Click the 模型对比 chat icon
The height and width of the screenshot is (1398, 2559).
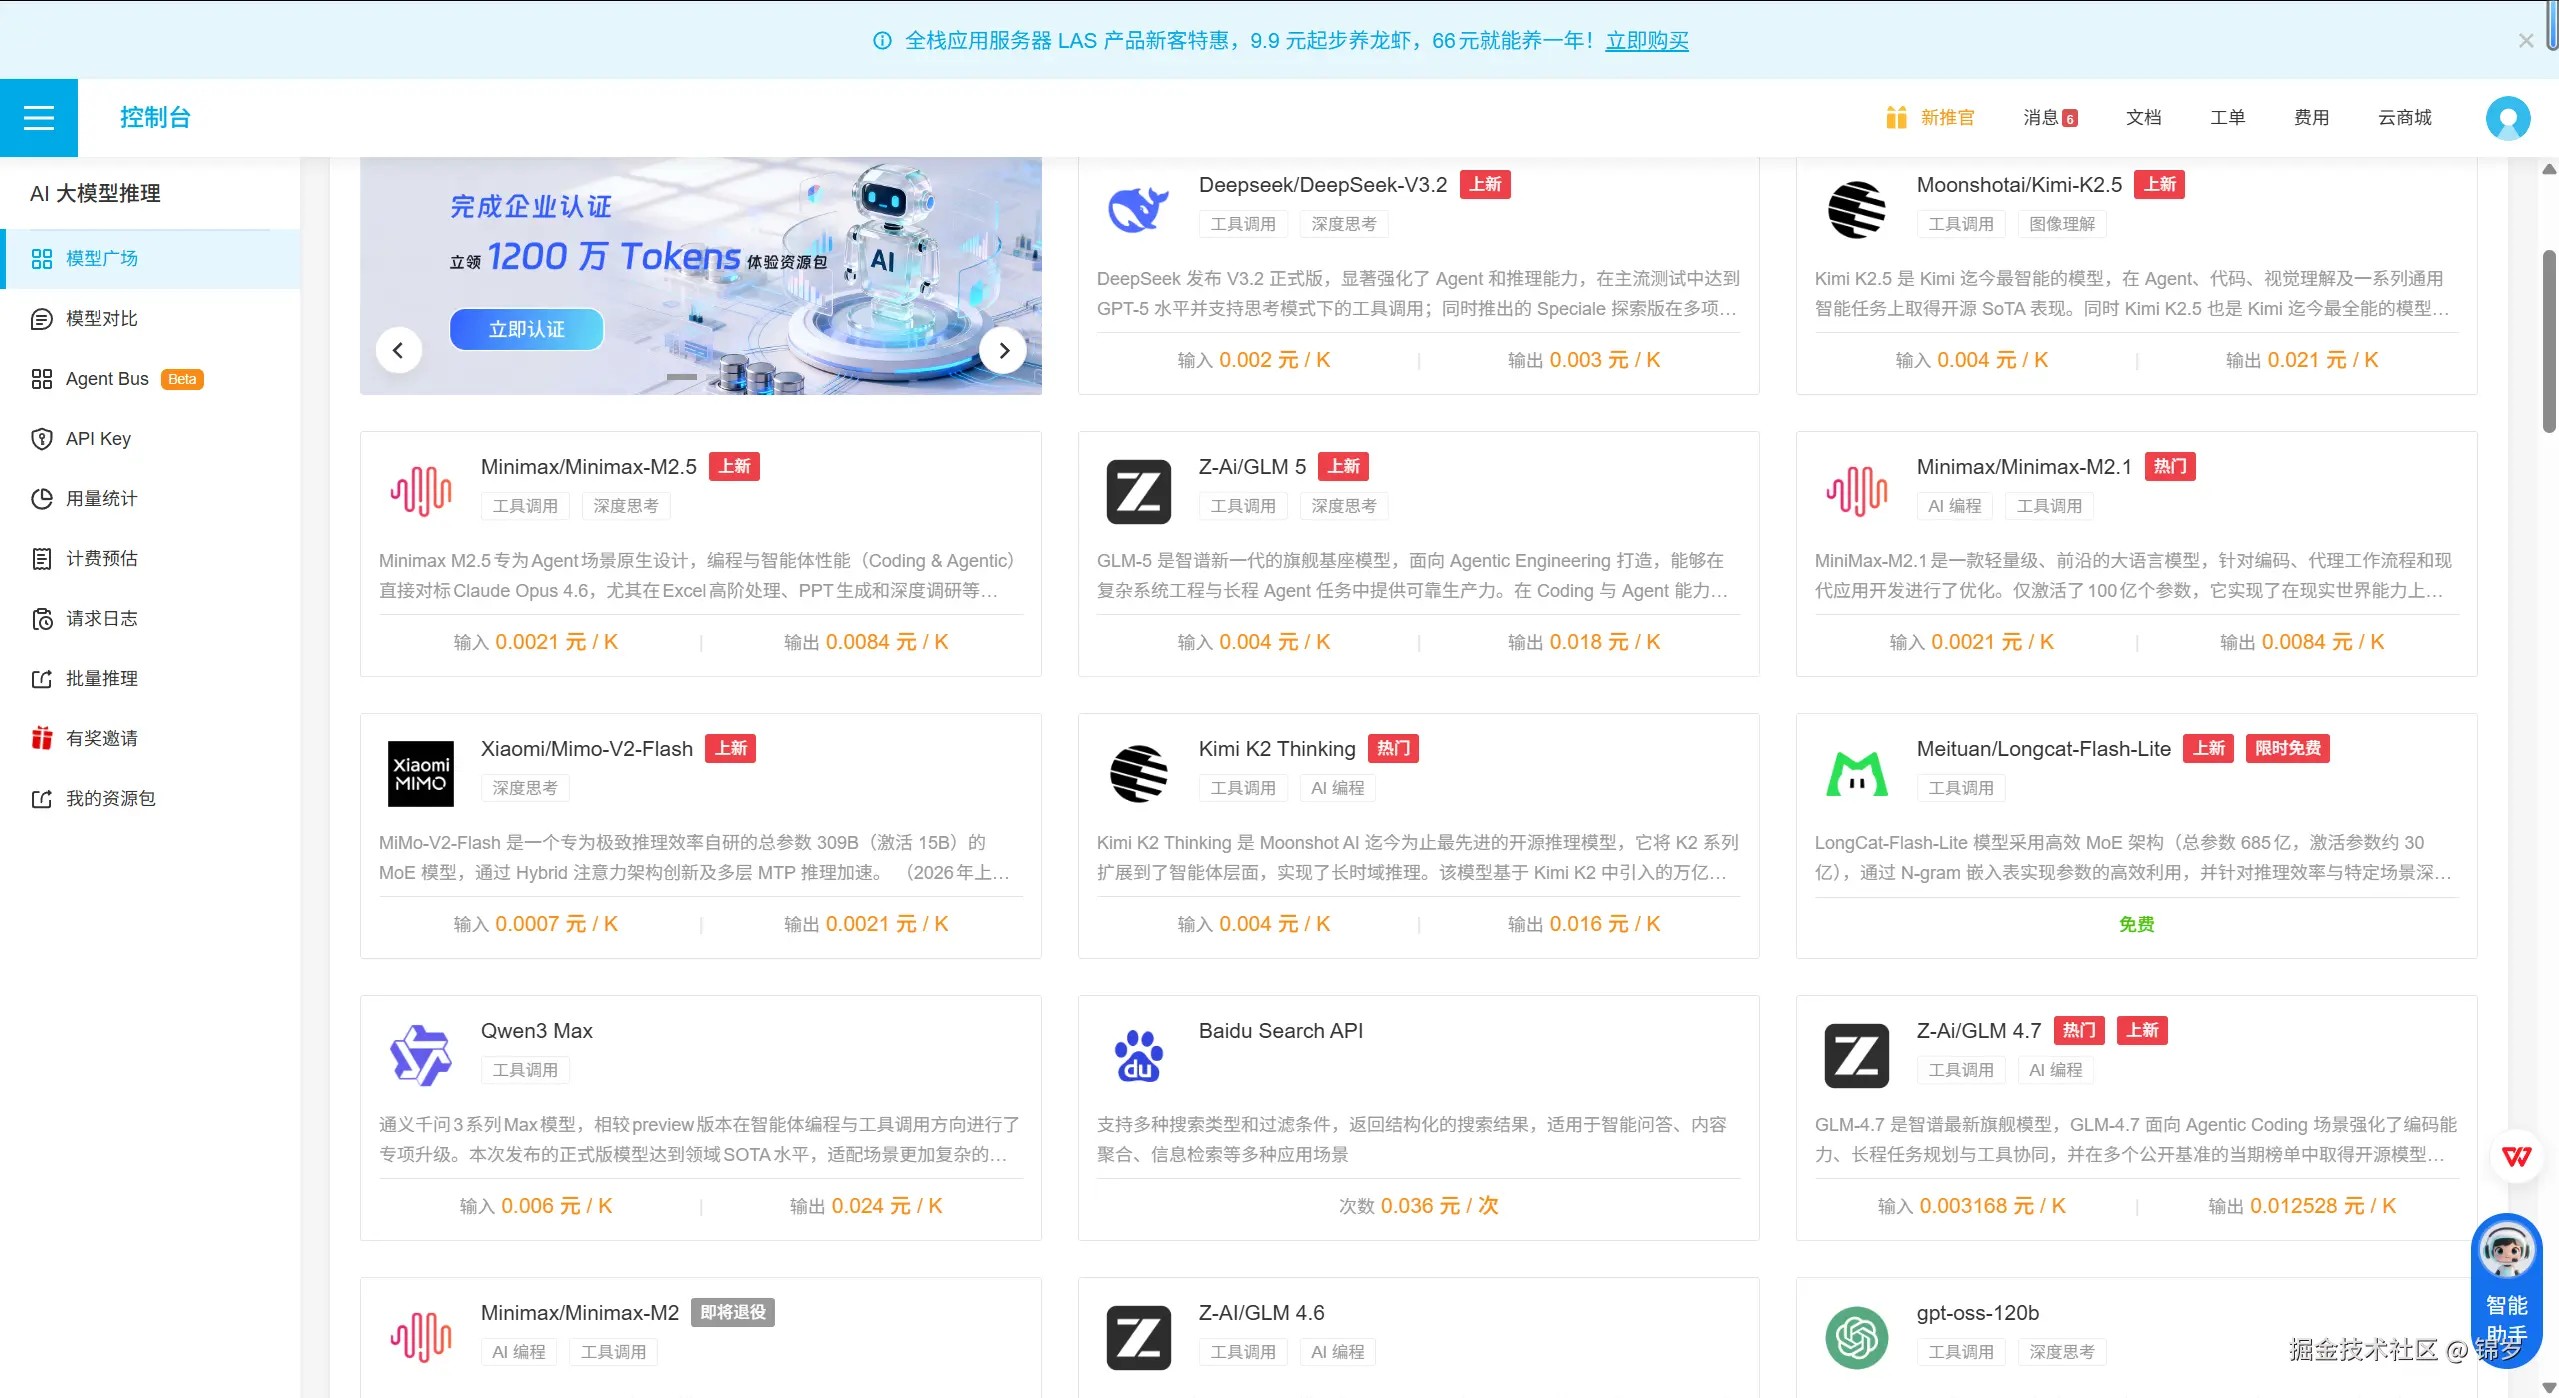point(42,319)
